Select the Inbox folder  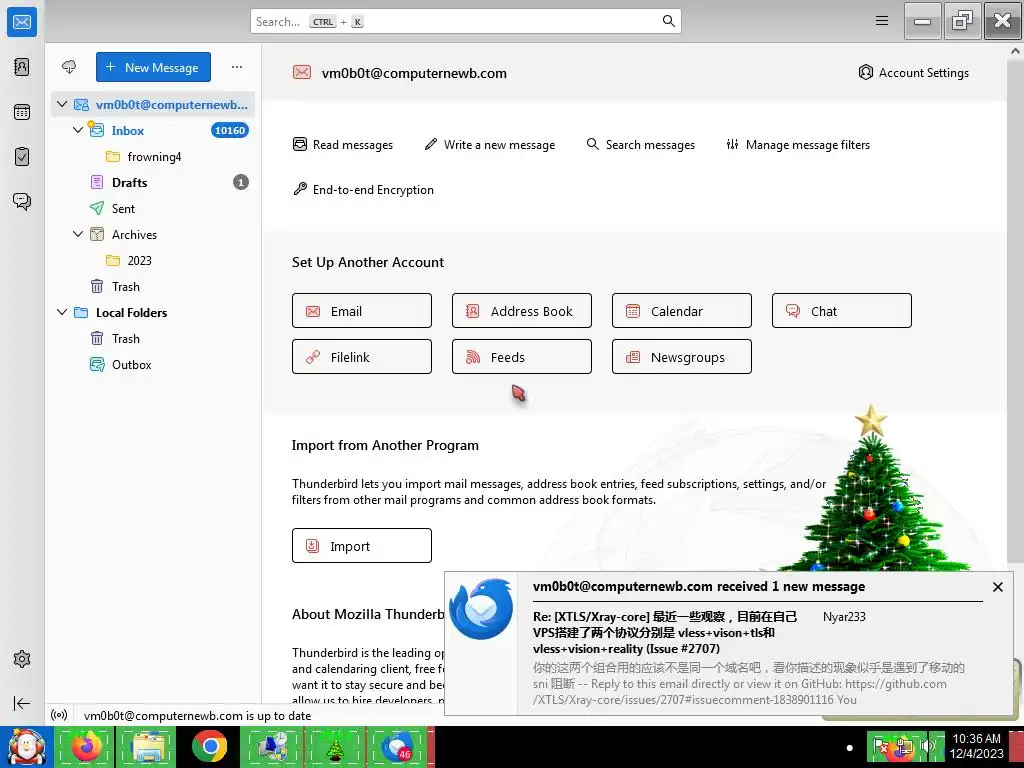(153, 130)
